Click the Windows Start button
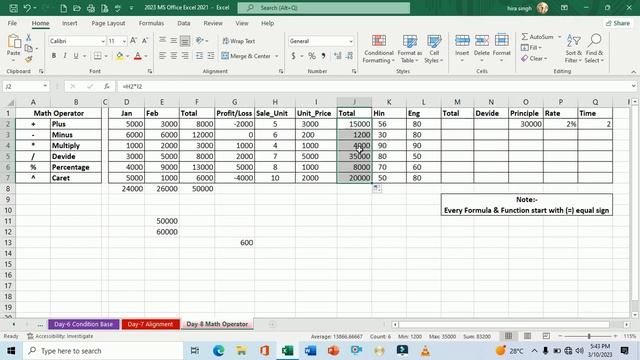The width and height of the screenshot is (640, 360). coord(11,351)
